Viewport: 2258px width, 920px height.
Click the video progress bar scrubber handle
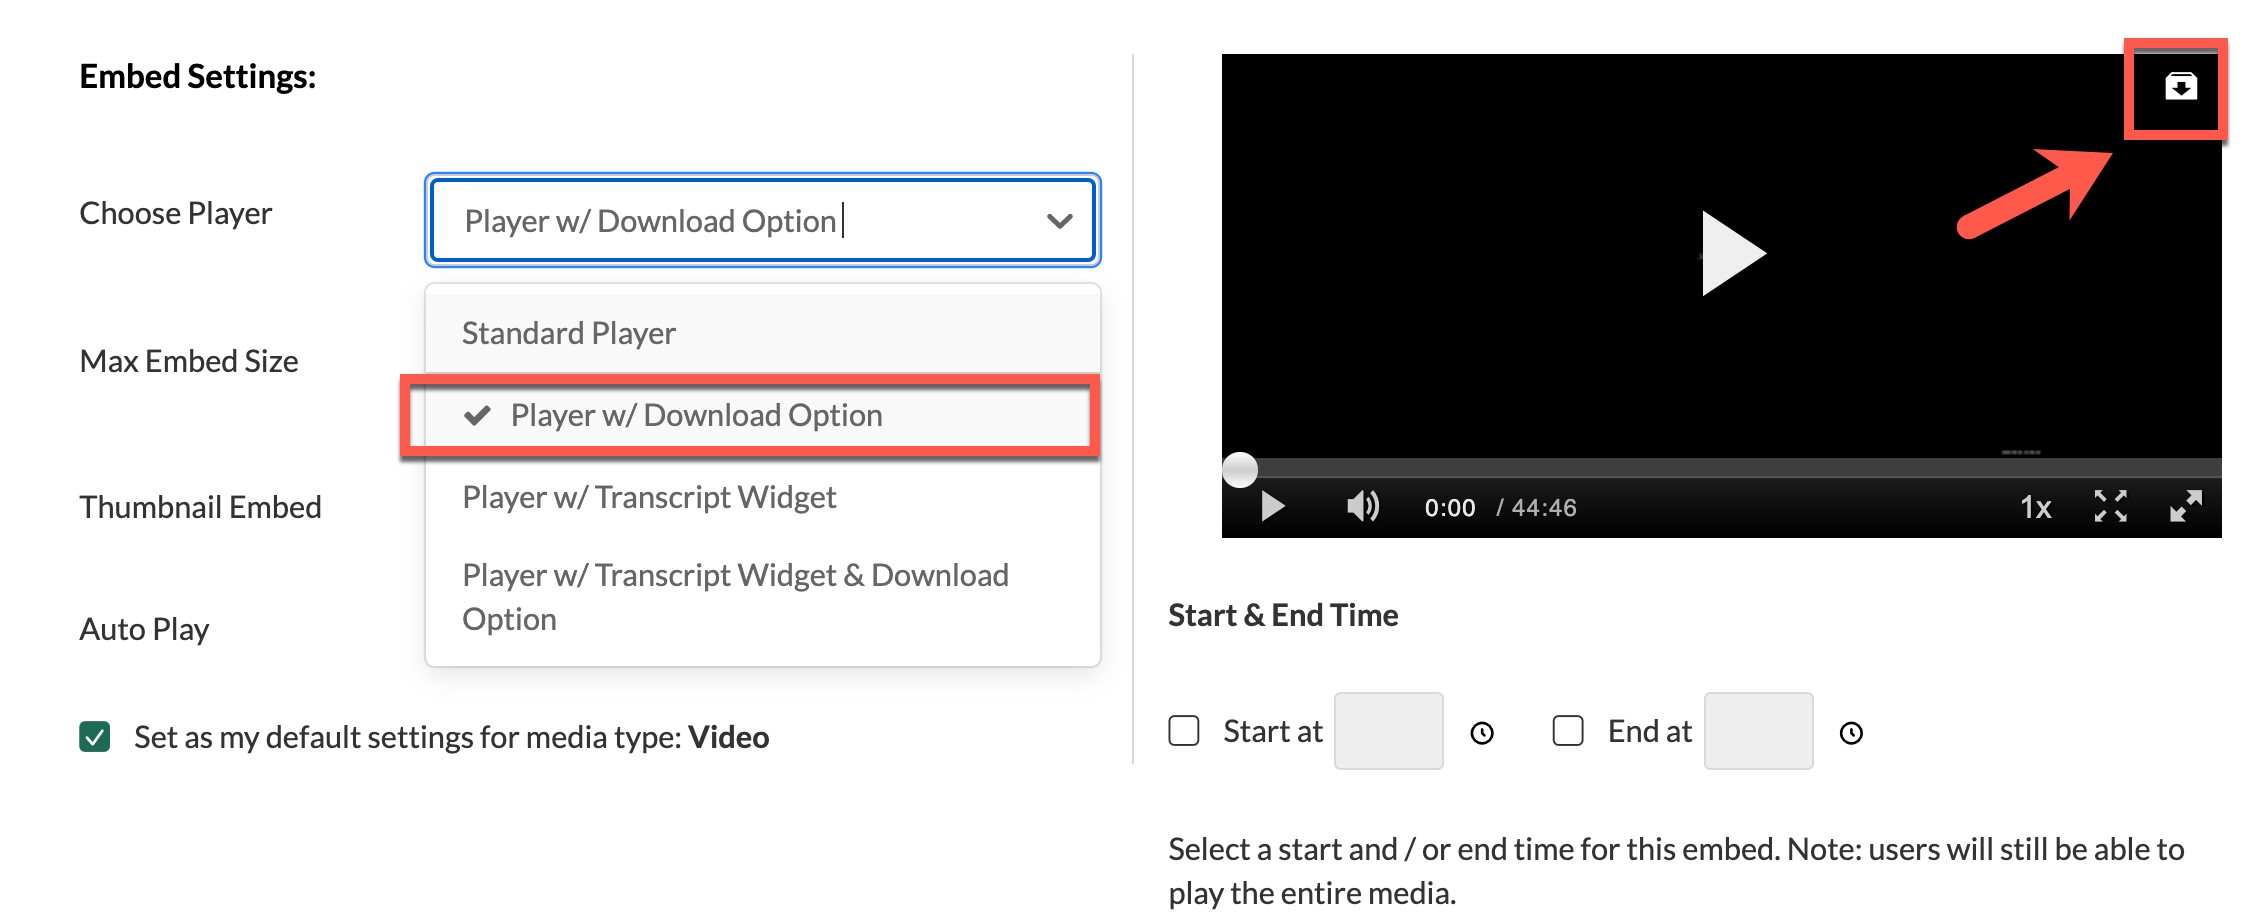coord(1240,469)
